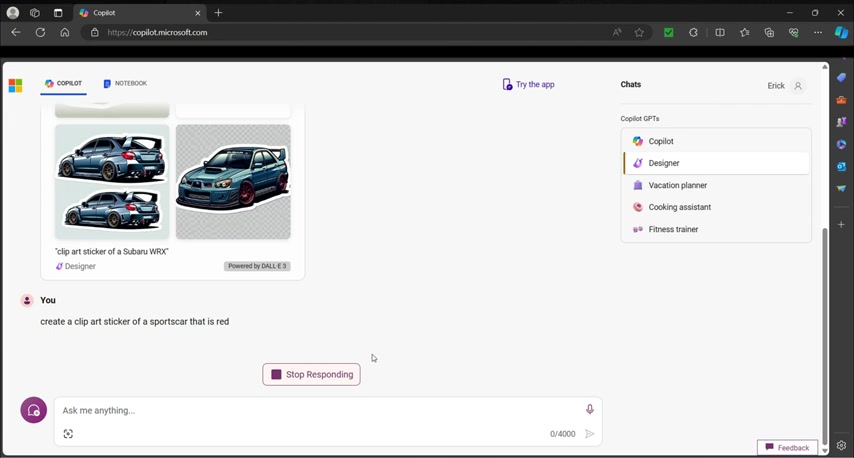Image resolution: width=854 pixels, height=458 pixels.
Task: Click the Powered by DALL-E 3 badge
Action: tap(257, 266)
